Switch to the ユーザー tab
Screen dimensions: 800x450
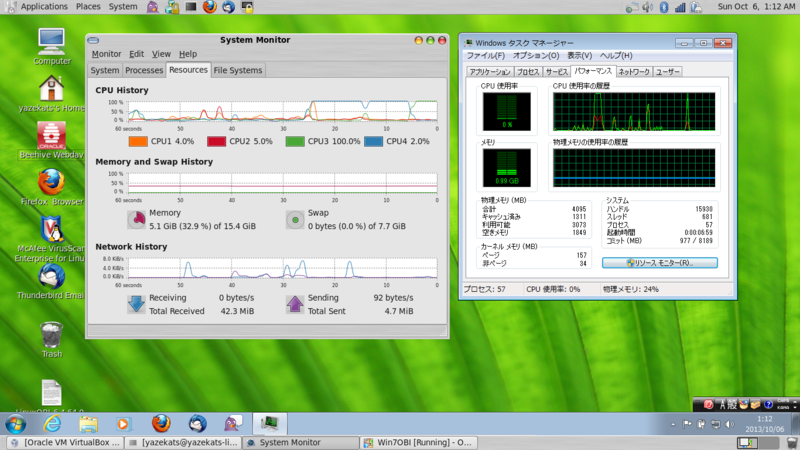(667, 72)
